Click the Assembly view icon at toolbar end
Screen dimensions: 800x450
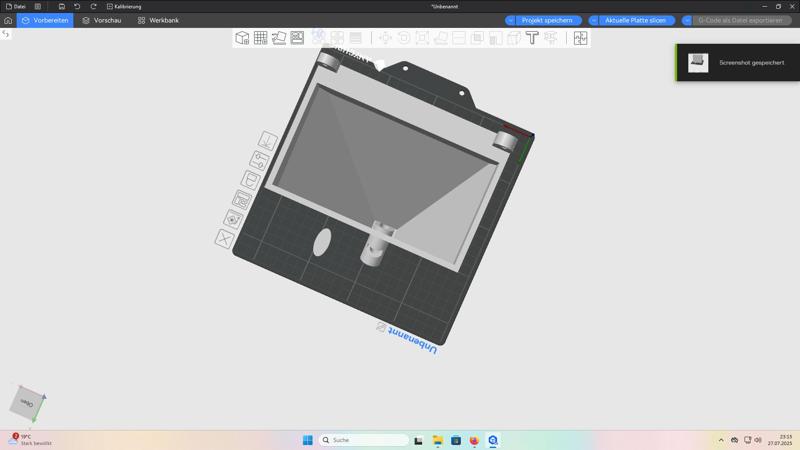(x=580, y=38)
